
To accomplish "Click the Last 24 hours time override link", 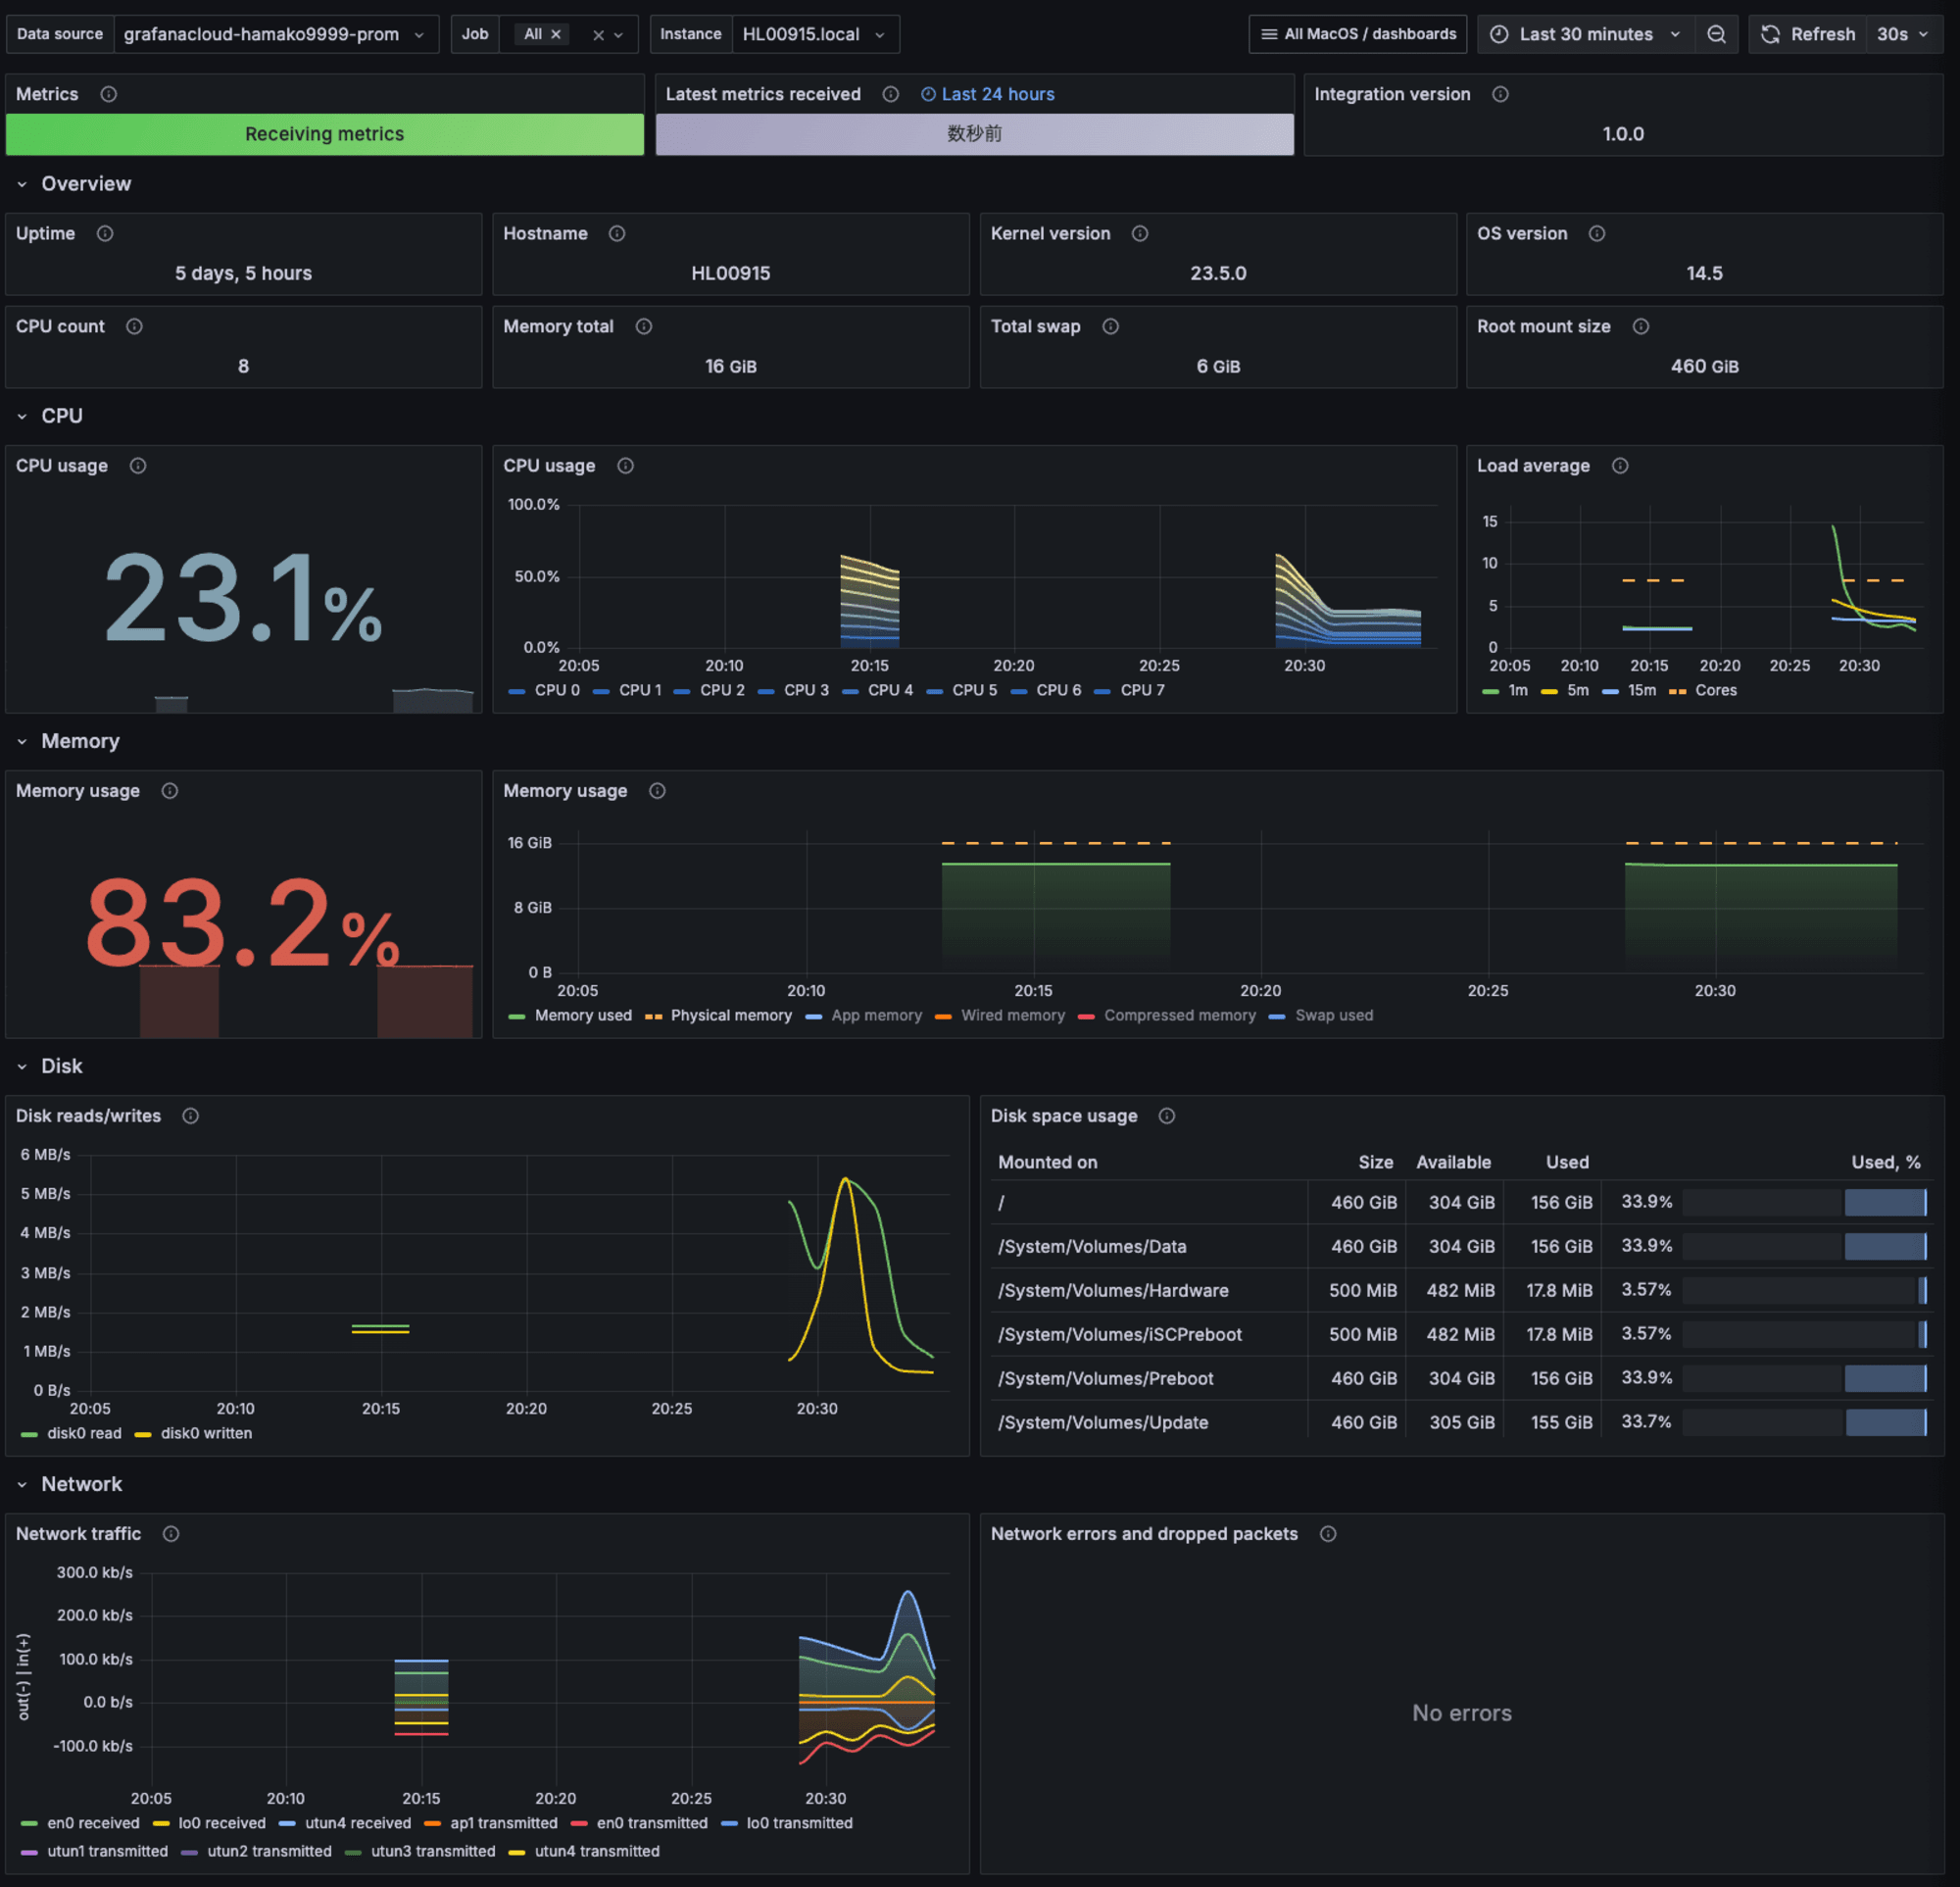I will coord(988,94).
